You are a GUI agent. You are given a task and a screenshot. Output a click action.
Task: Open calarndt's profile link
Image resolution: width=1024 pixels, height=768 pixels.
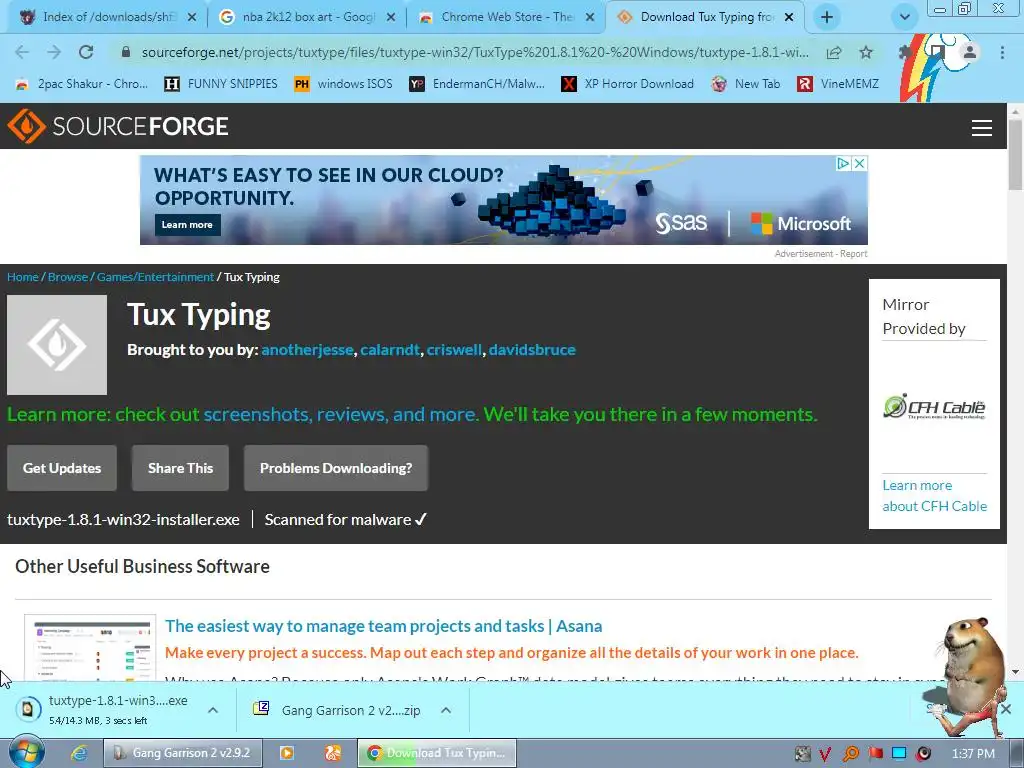coord(390,349)
